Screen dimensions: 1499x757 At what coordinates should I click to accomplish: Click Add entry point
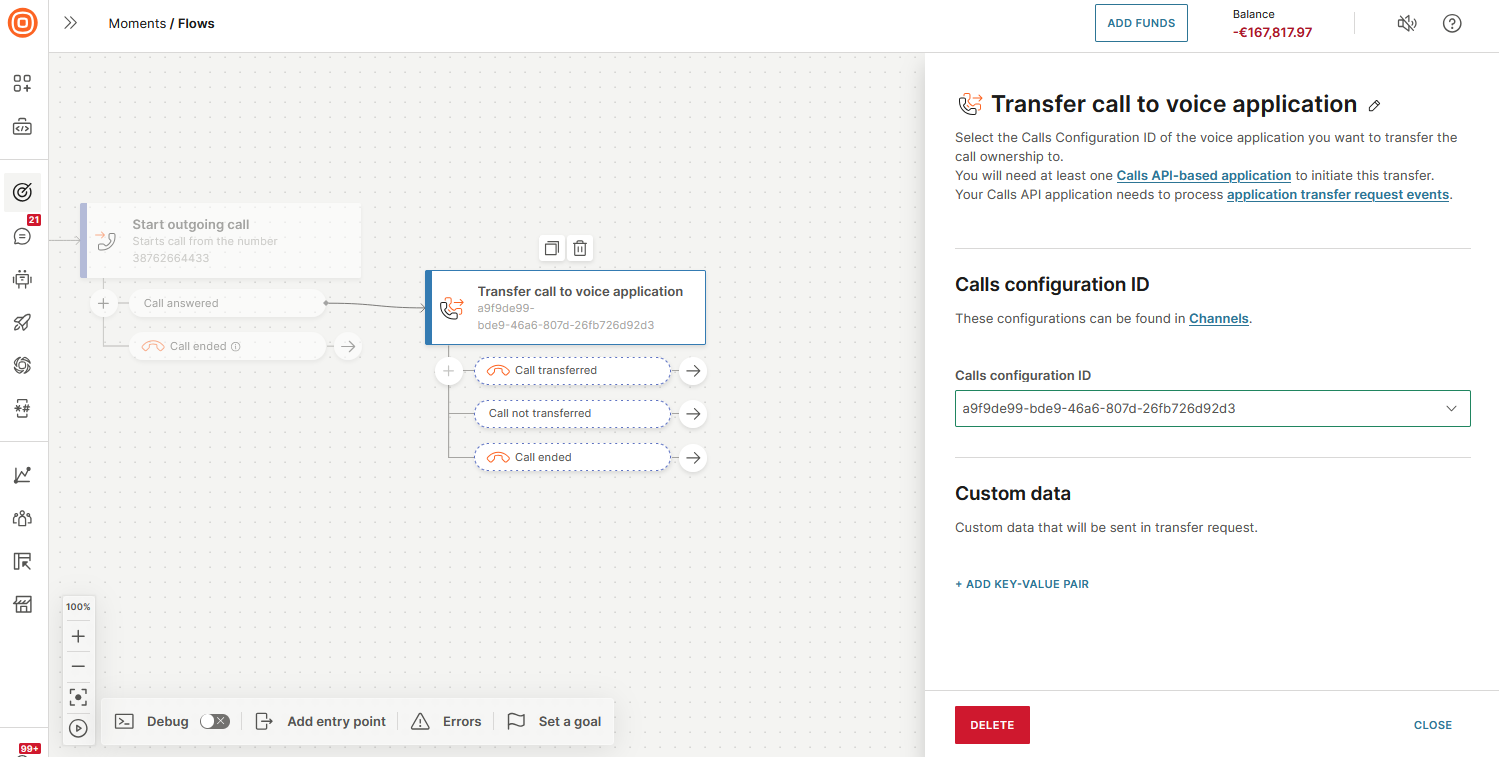click(320, 722)
